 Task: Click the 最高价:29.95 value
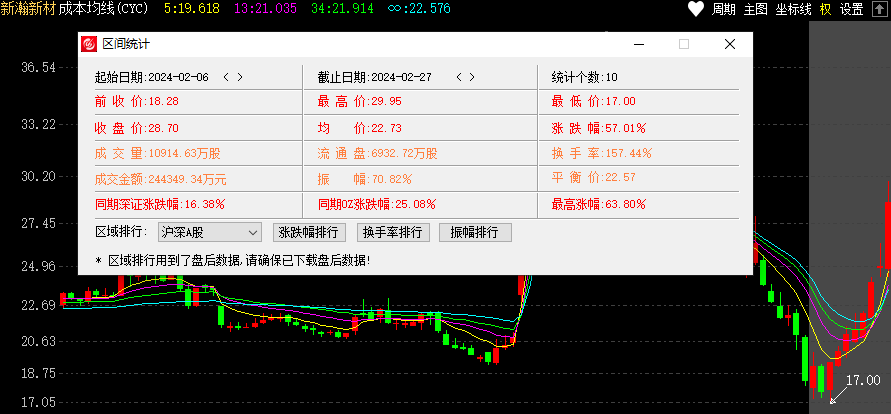click(360, 102)
